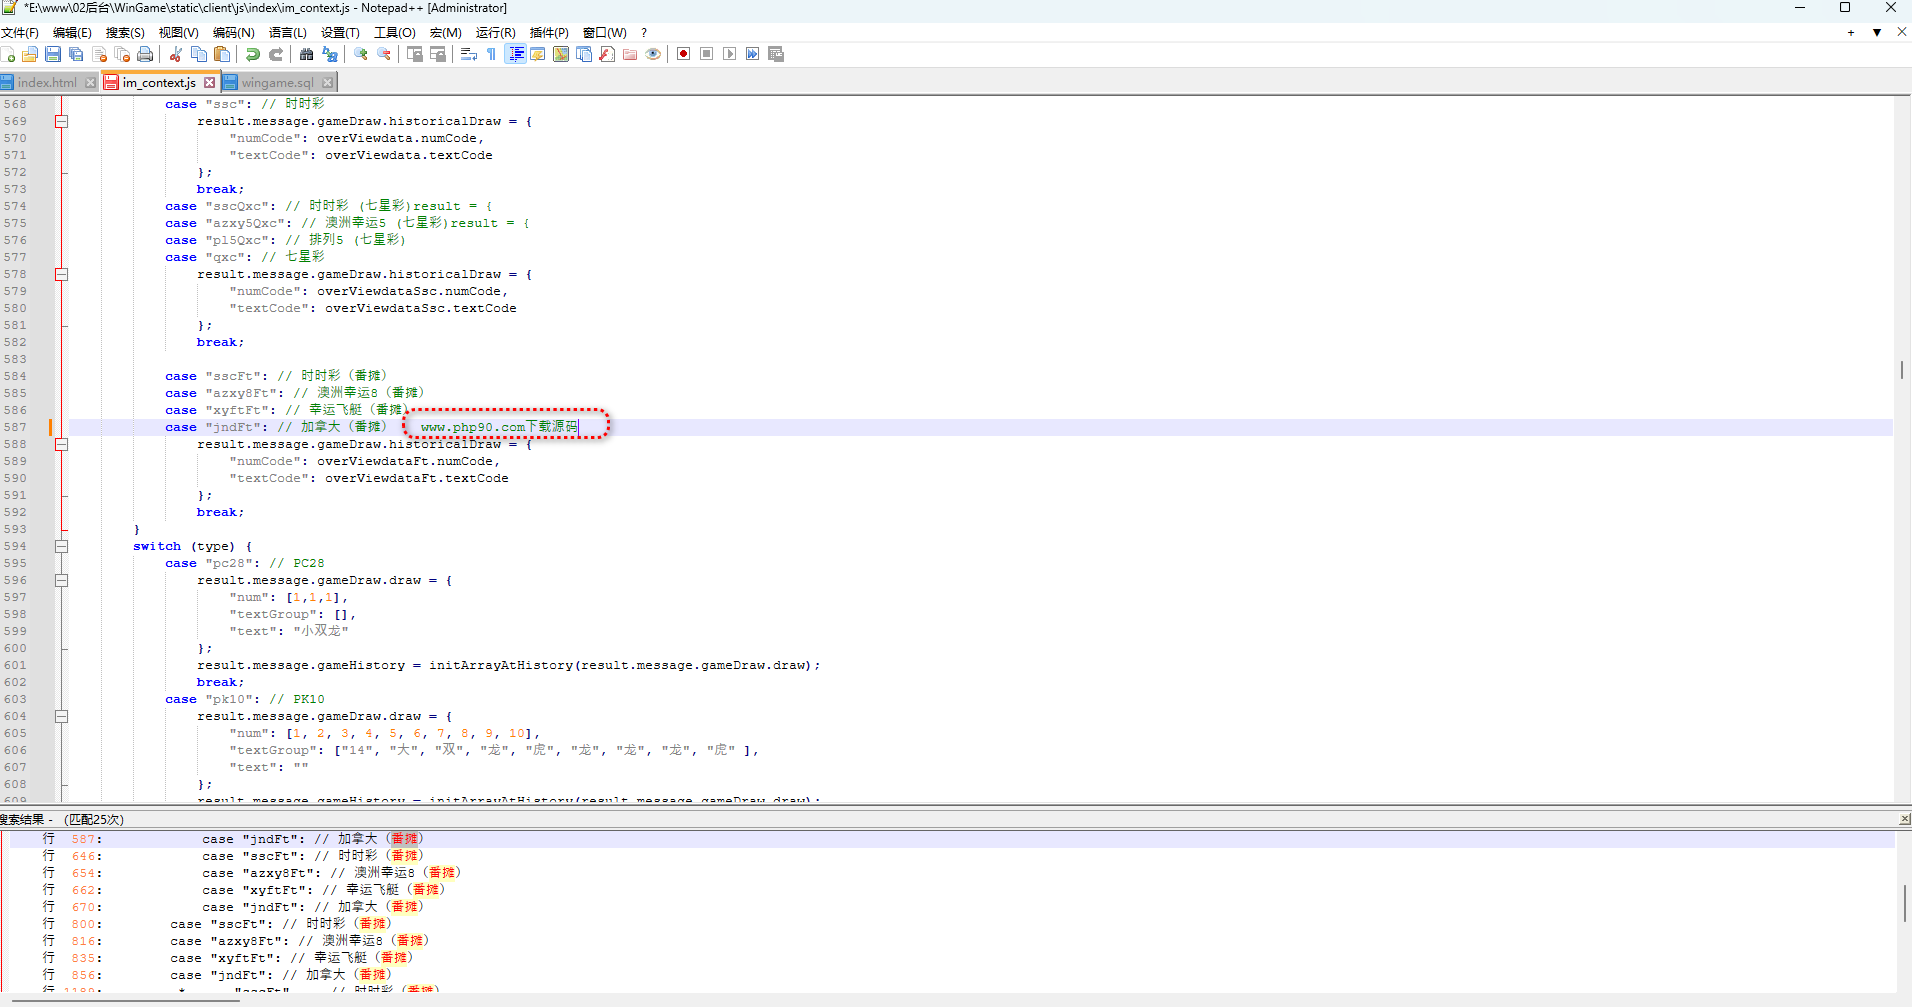Close the index.html tab
This screenshot has width=1912, height=1007.
(x=91, y=83)
